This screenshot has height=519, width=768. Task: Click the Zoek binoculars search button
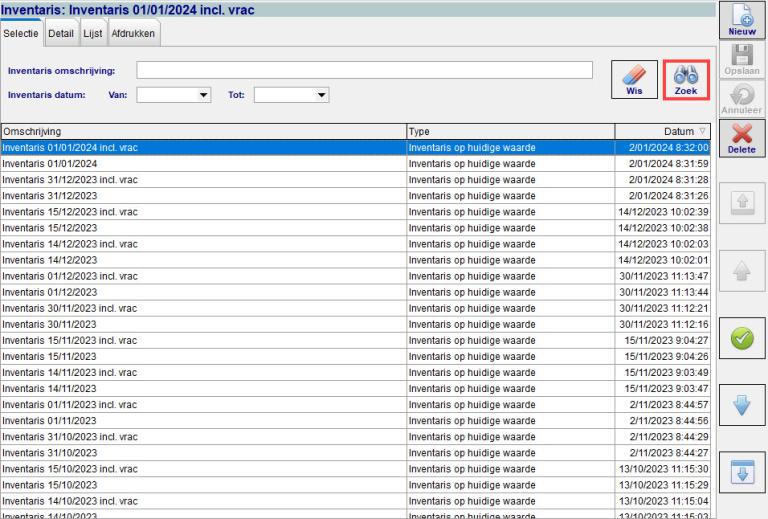tap(686, 79)
